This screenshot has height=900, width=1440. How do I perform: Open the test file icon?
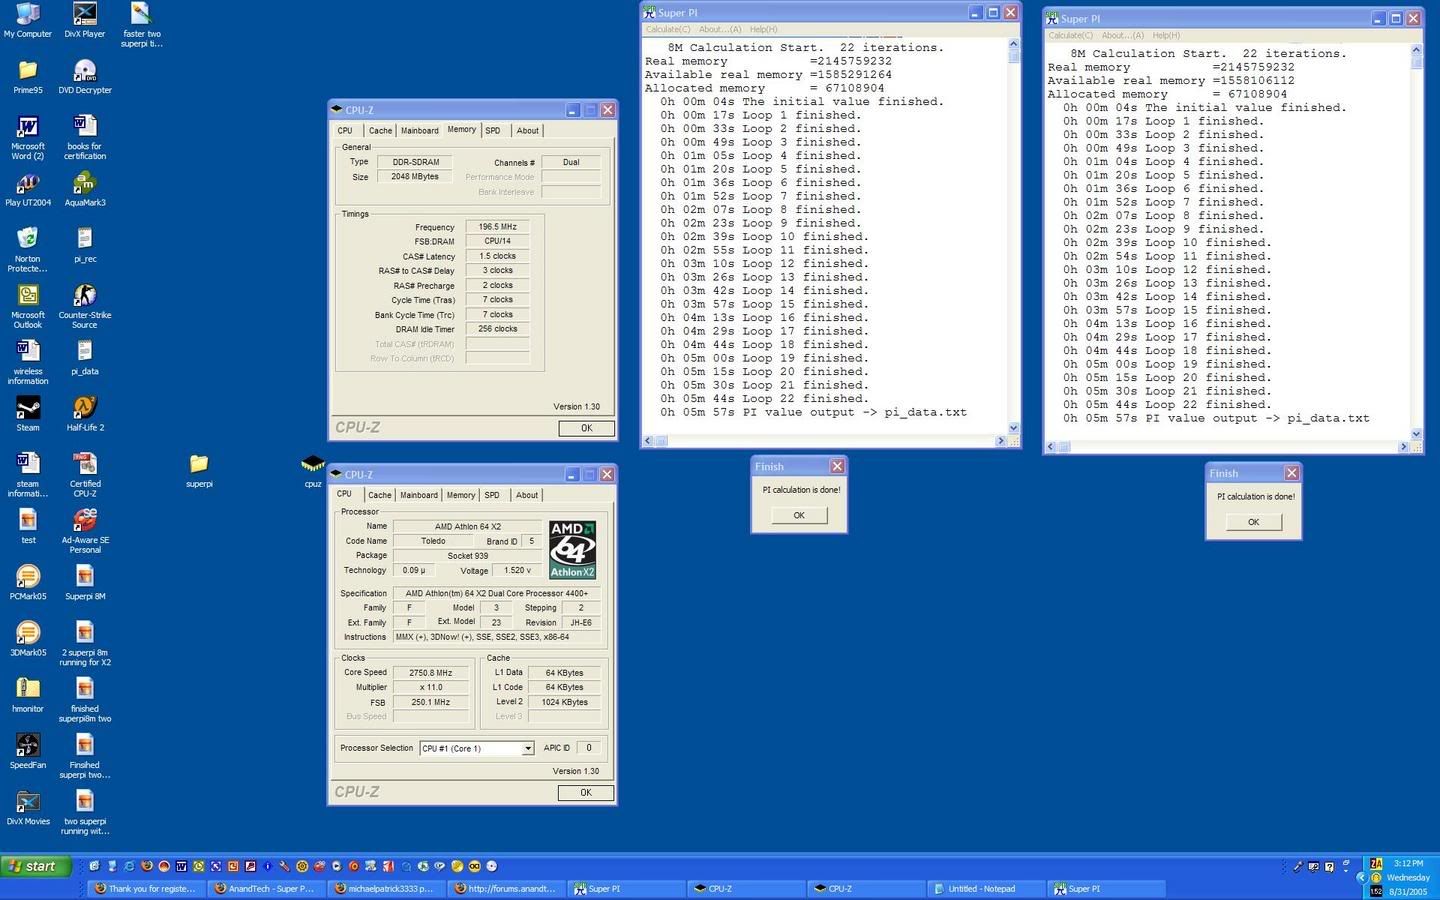click(x=28, y=526)
